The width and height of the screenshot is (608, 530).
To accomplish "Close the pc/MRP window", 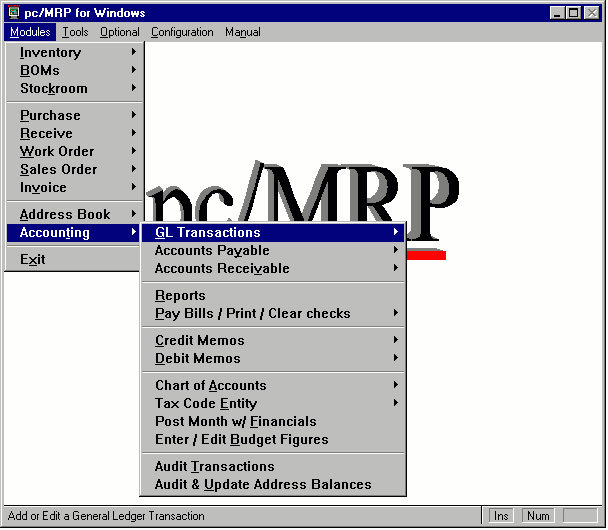I will point(592,13).
